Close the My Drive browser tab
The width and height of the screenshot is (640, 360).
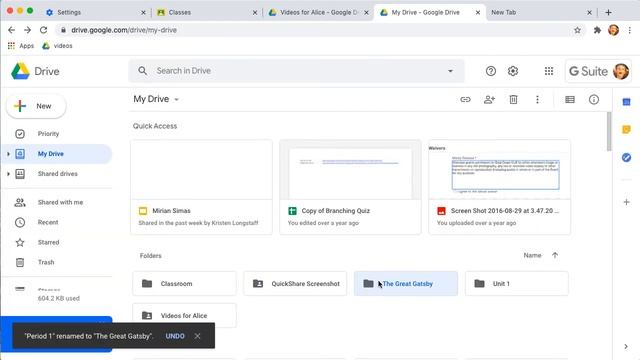[478, 13]
